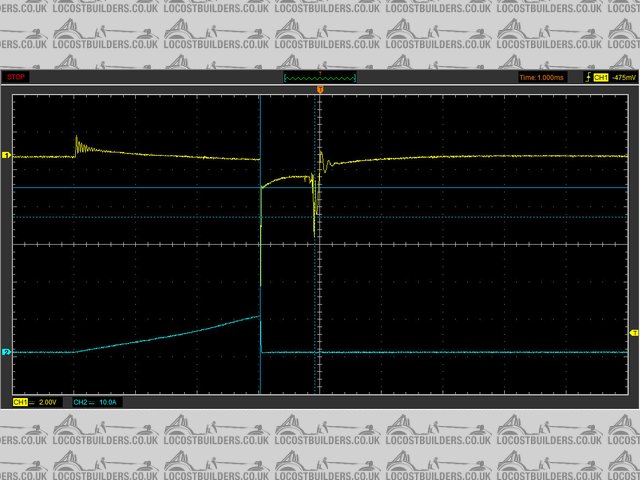
Task: Click the Time 1.000ms timebase readout
Action: pyautogui.click(x=542, y=77)
